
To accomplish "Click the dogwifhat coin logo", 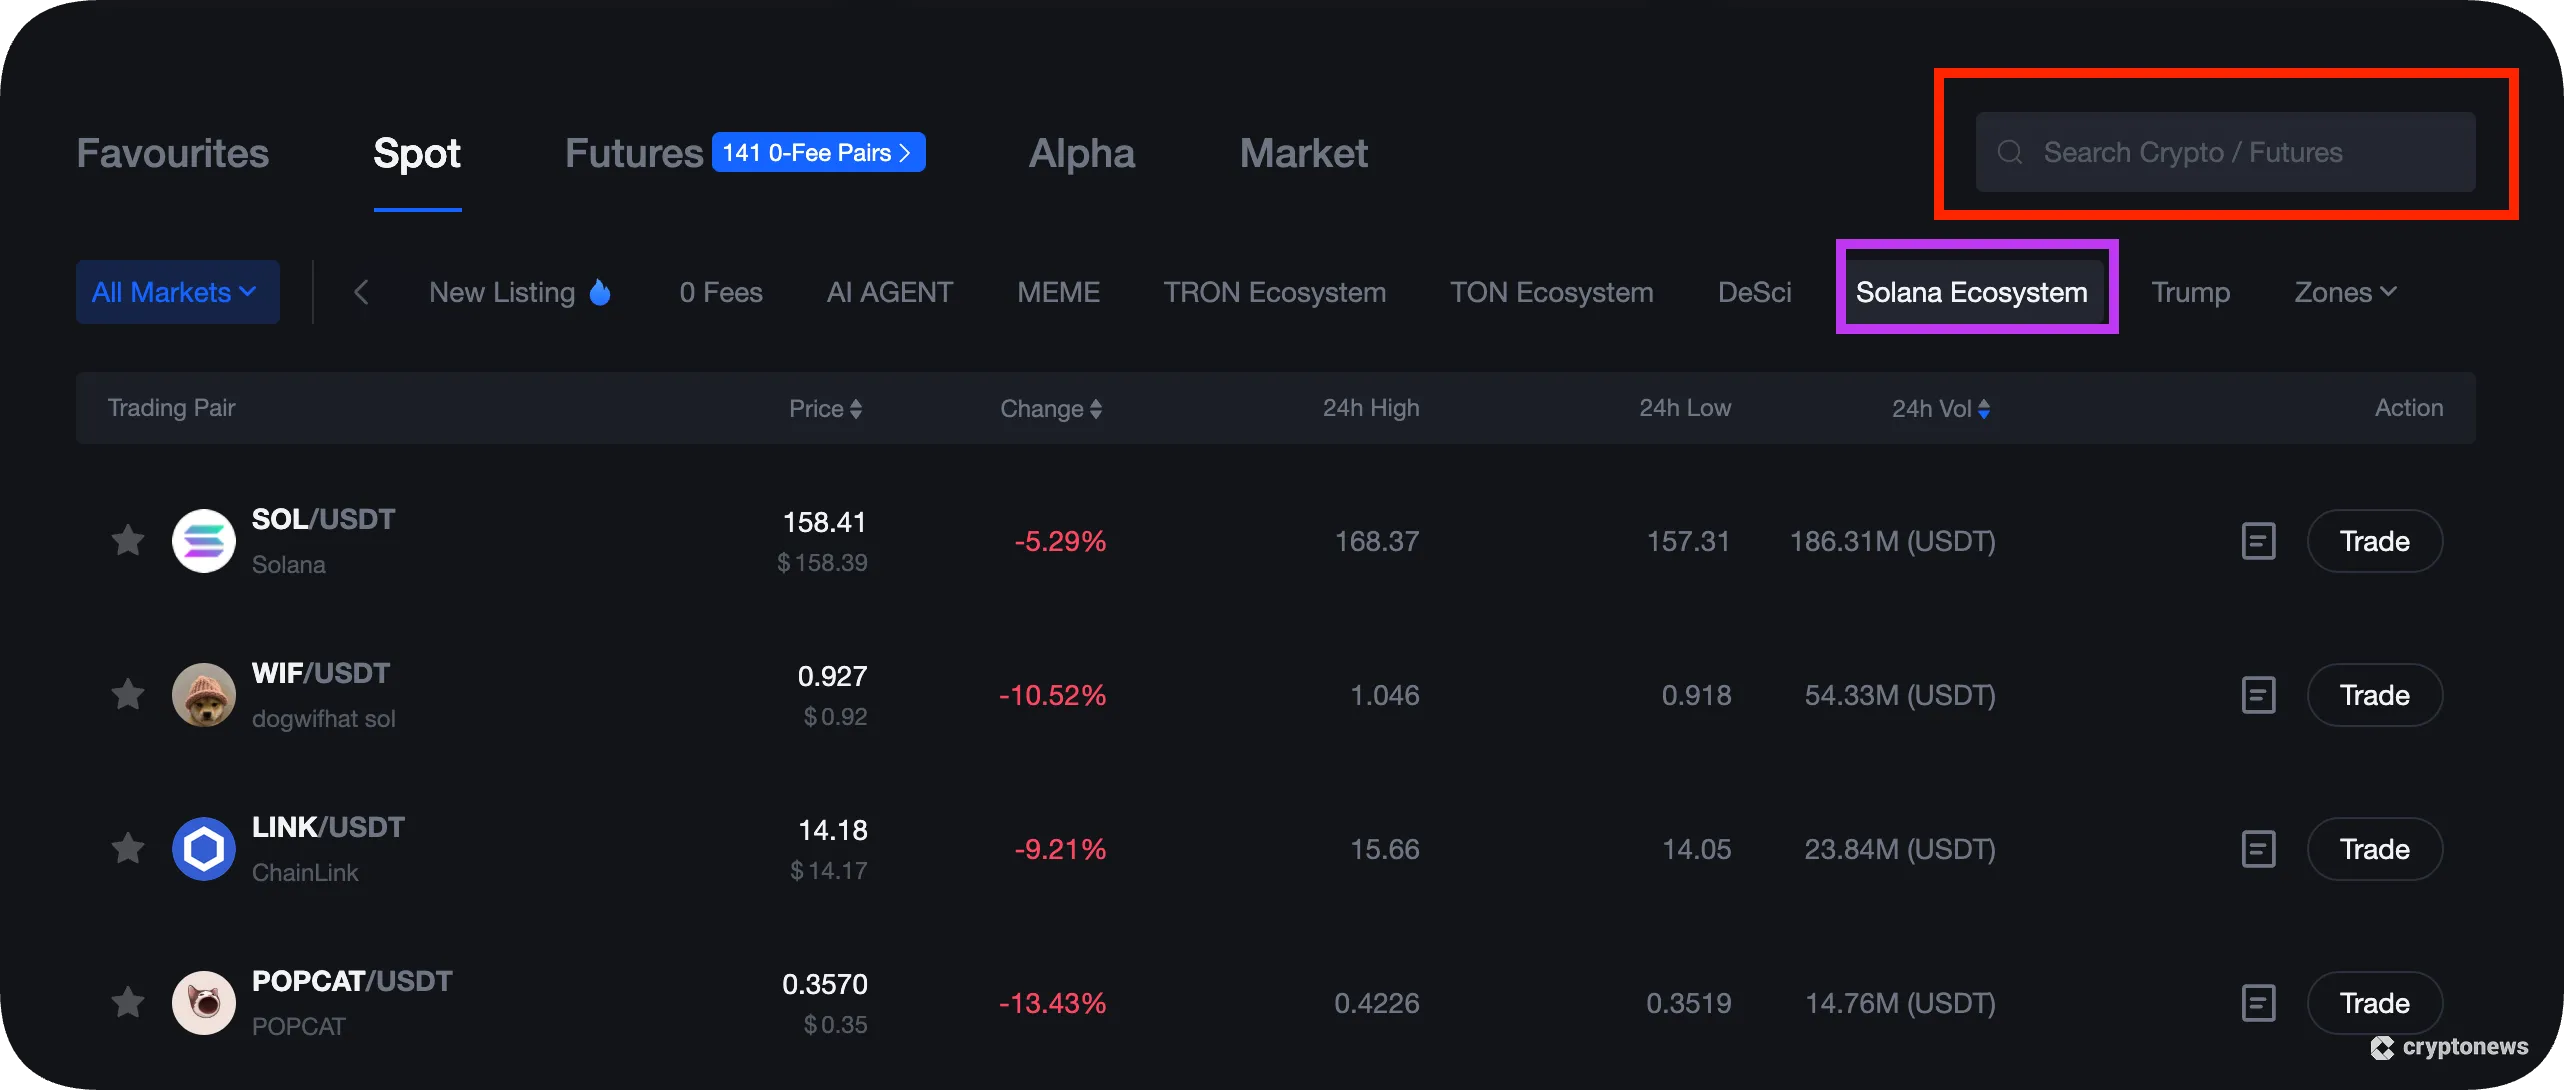I will point(204,695).
